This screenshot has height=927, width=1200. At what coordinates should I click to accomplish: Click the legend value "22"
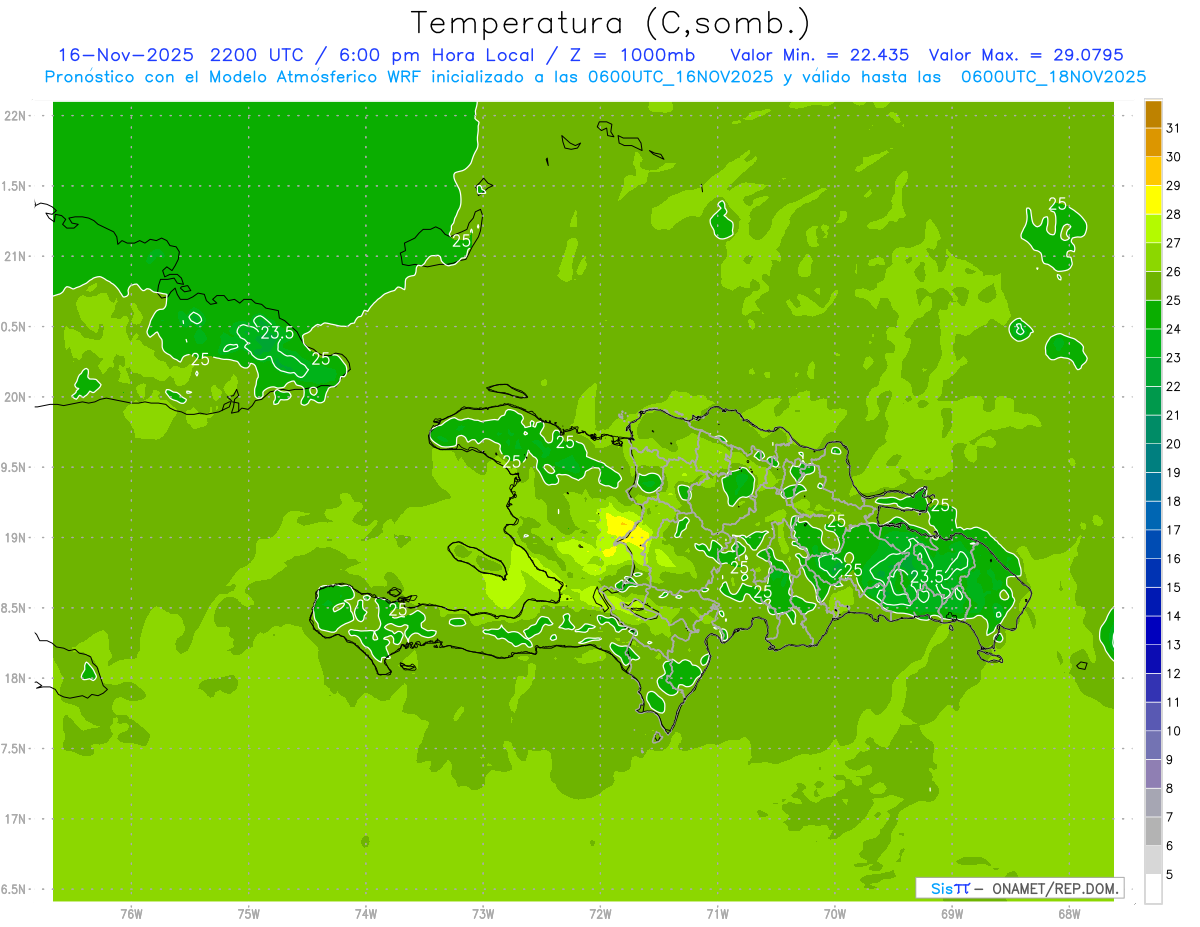click(x=1174, y=386)
